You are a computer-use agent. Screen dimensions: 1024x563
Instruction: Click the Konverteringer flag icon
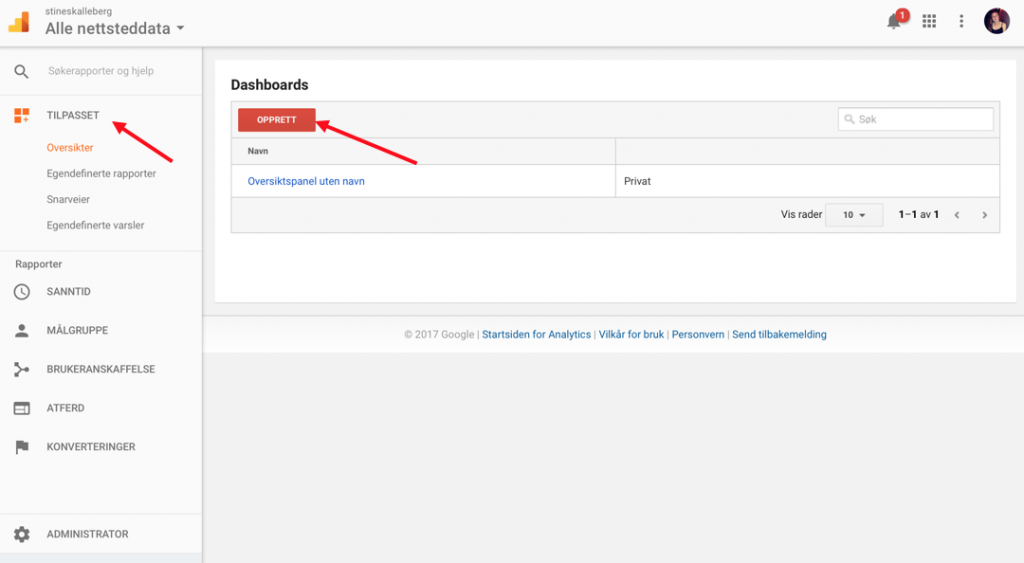point(22,447)
